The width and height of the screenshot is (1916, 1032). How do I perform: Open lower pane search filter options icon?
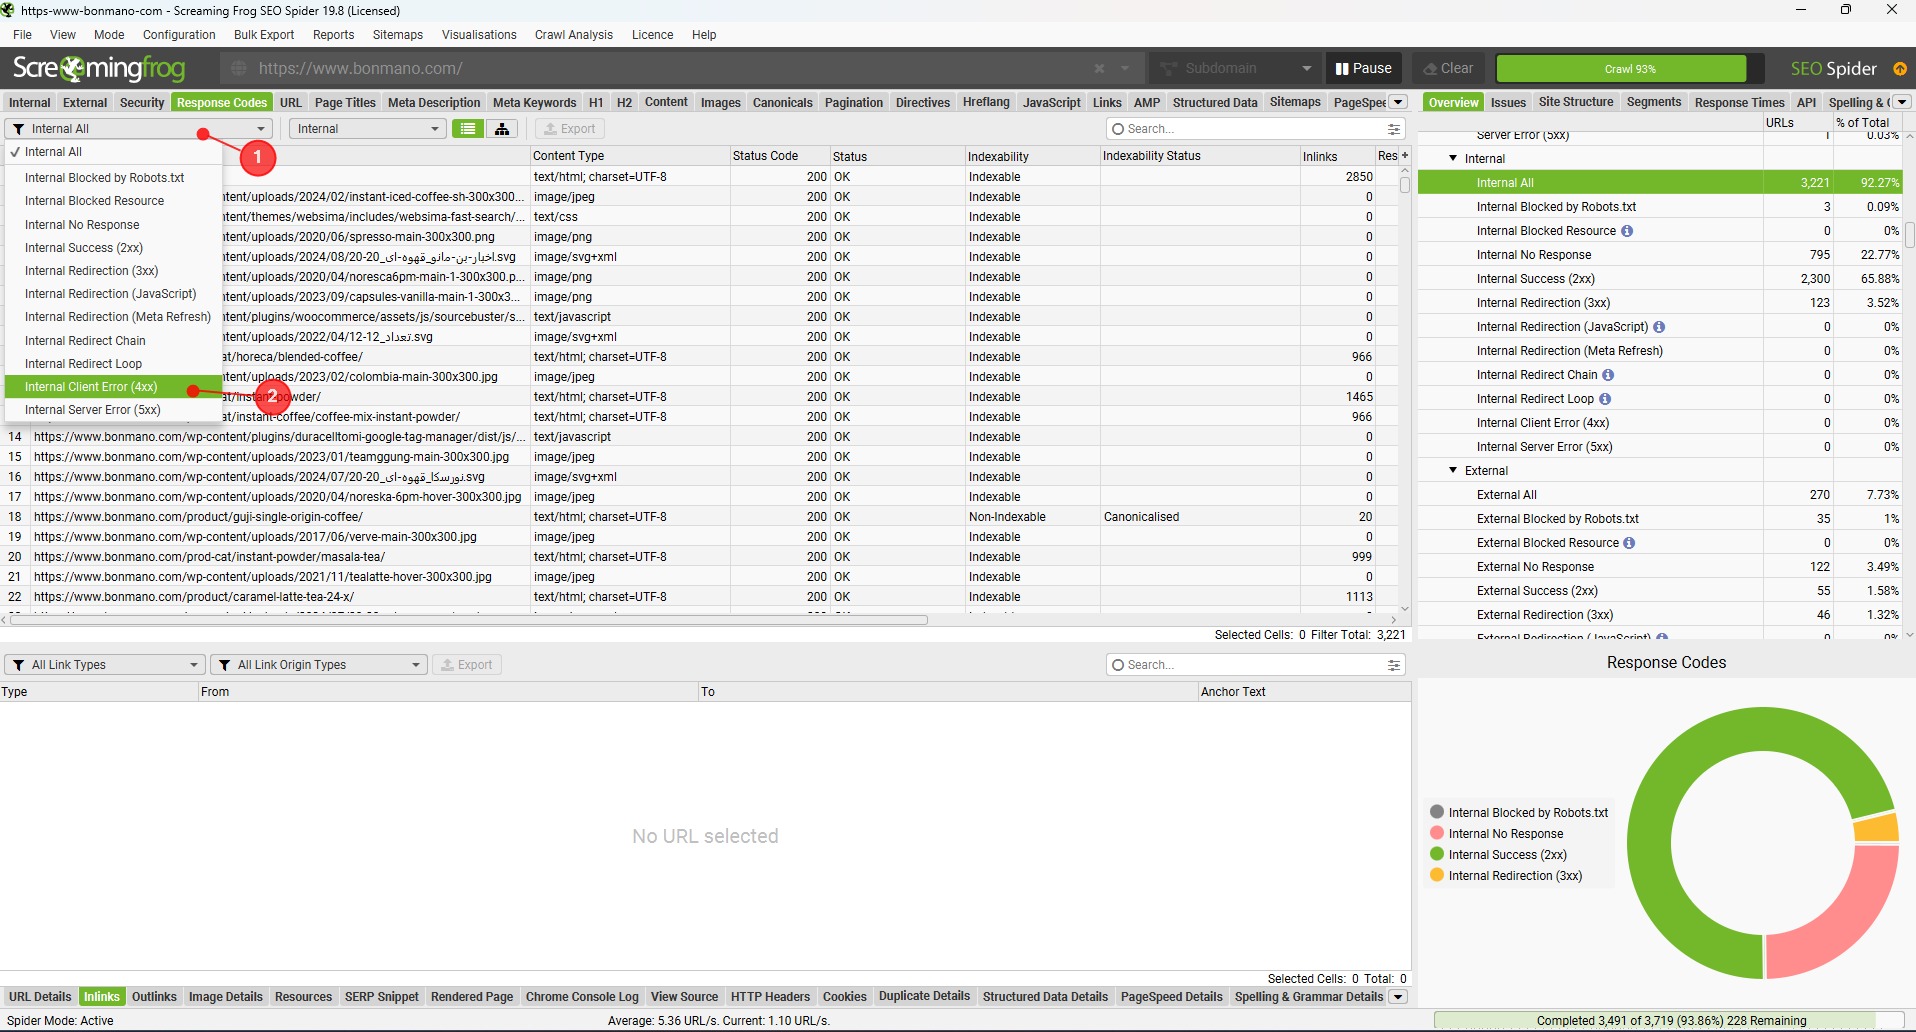coord(1393,665)
